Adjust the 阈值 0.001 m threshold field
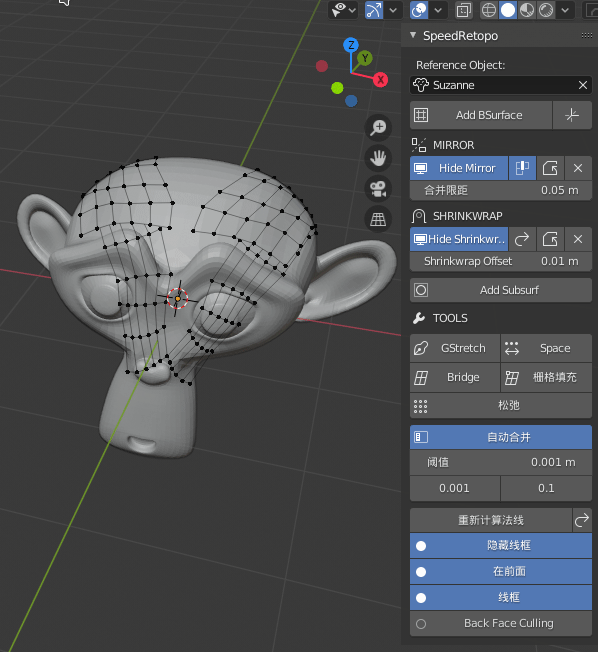This screenshot has height=652, width=598. coord(501,462)
